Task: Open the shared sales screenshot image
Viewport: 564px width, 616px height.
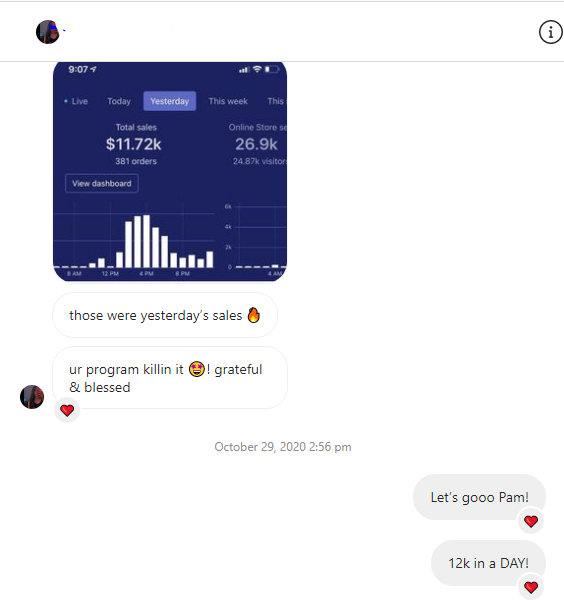Action: tap(170, 171)
